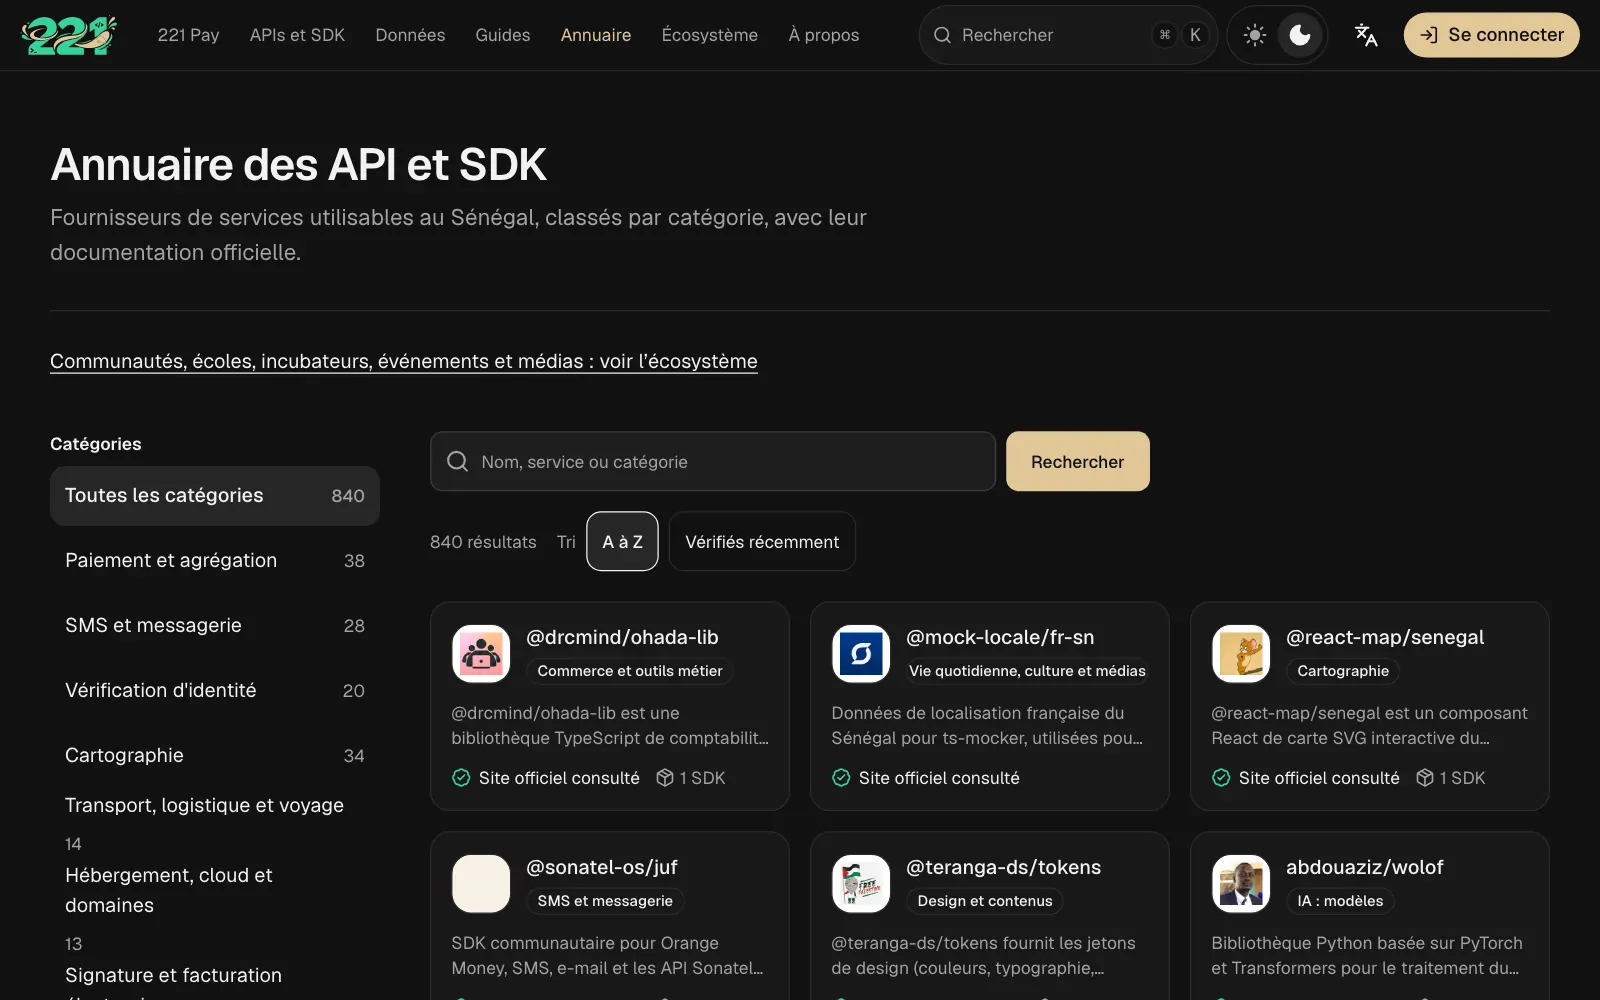This screenshot has width=1600, height=1000.
Task: Open the À propos page
Action: click(824, 35)
